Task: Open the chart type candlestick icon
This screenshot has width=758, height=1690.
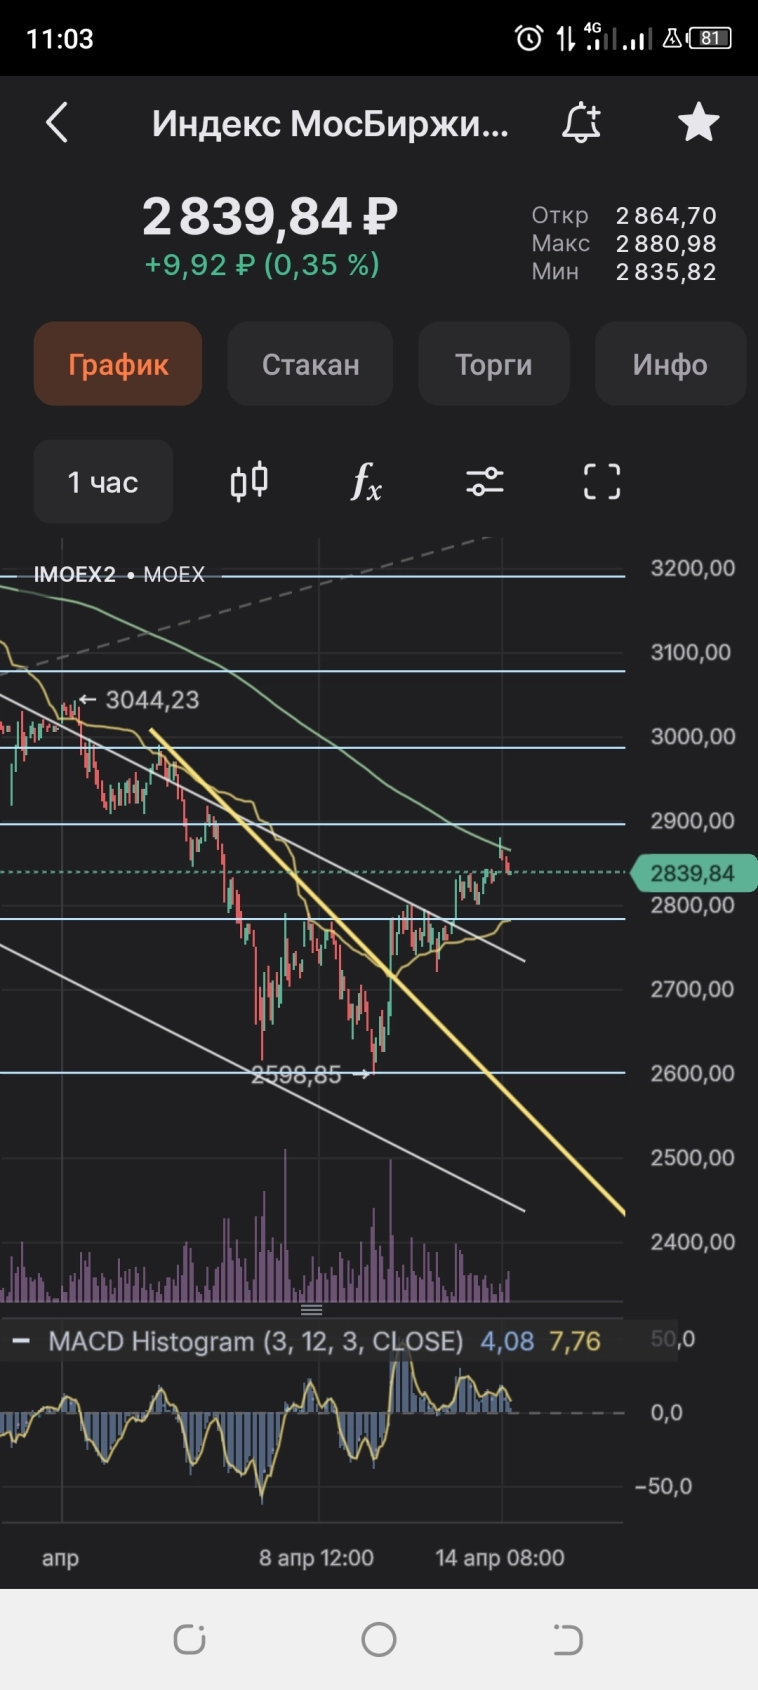Action: (249, 482)
